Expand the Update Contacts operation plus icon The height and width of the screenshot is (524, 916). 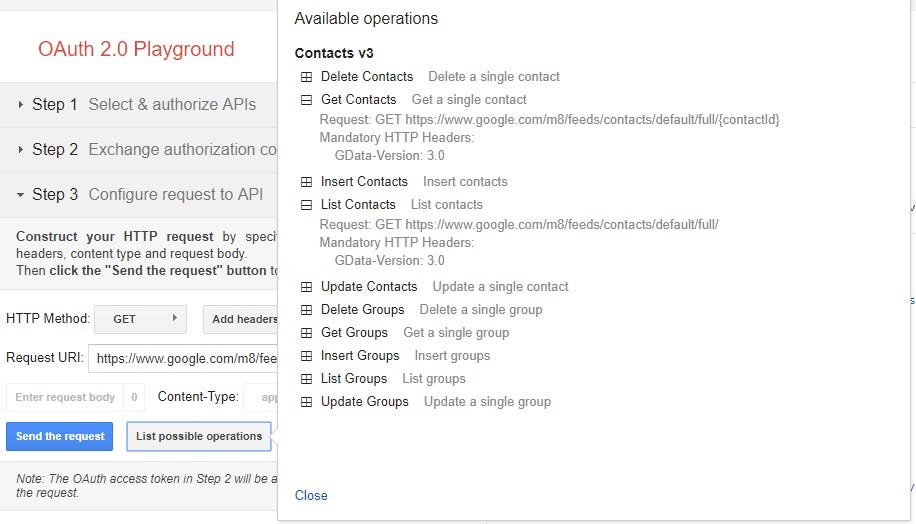coord(306,287)
